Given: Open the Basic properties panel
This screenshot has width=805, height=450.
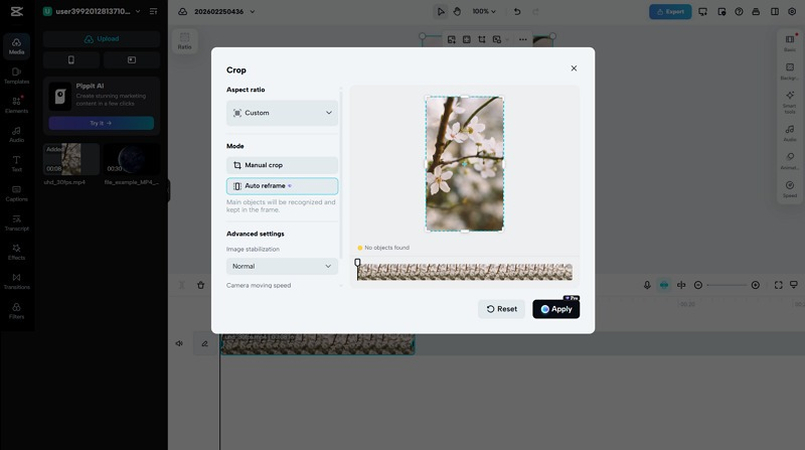Looking at the screenshot, I should 790,43.
